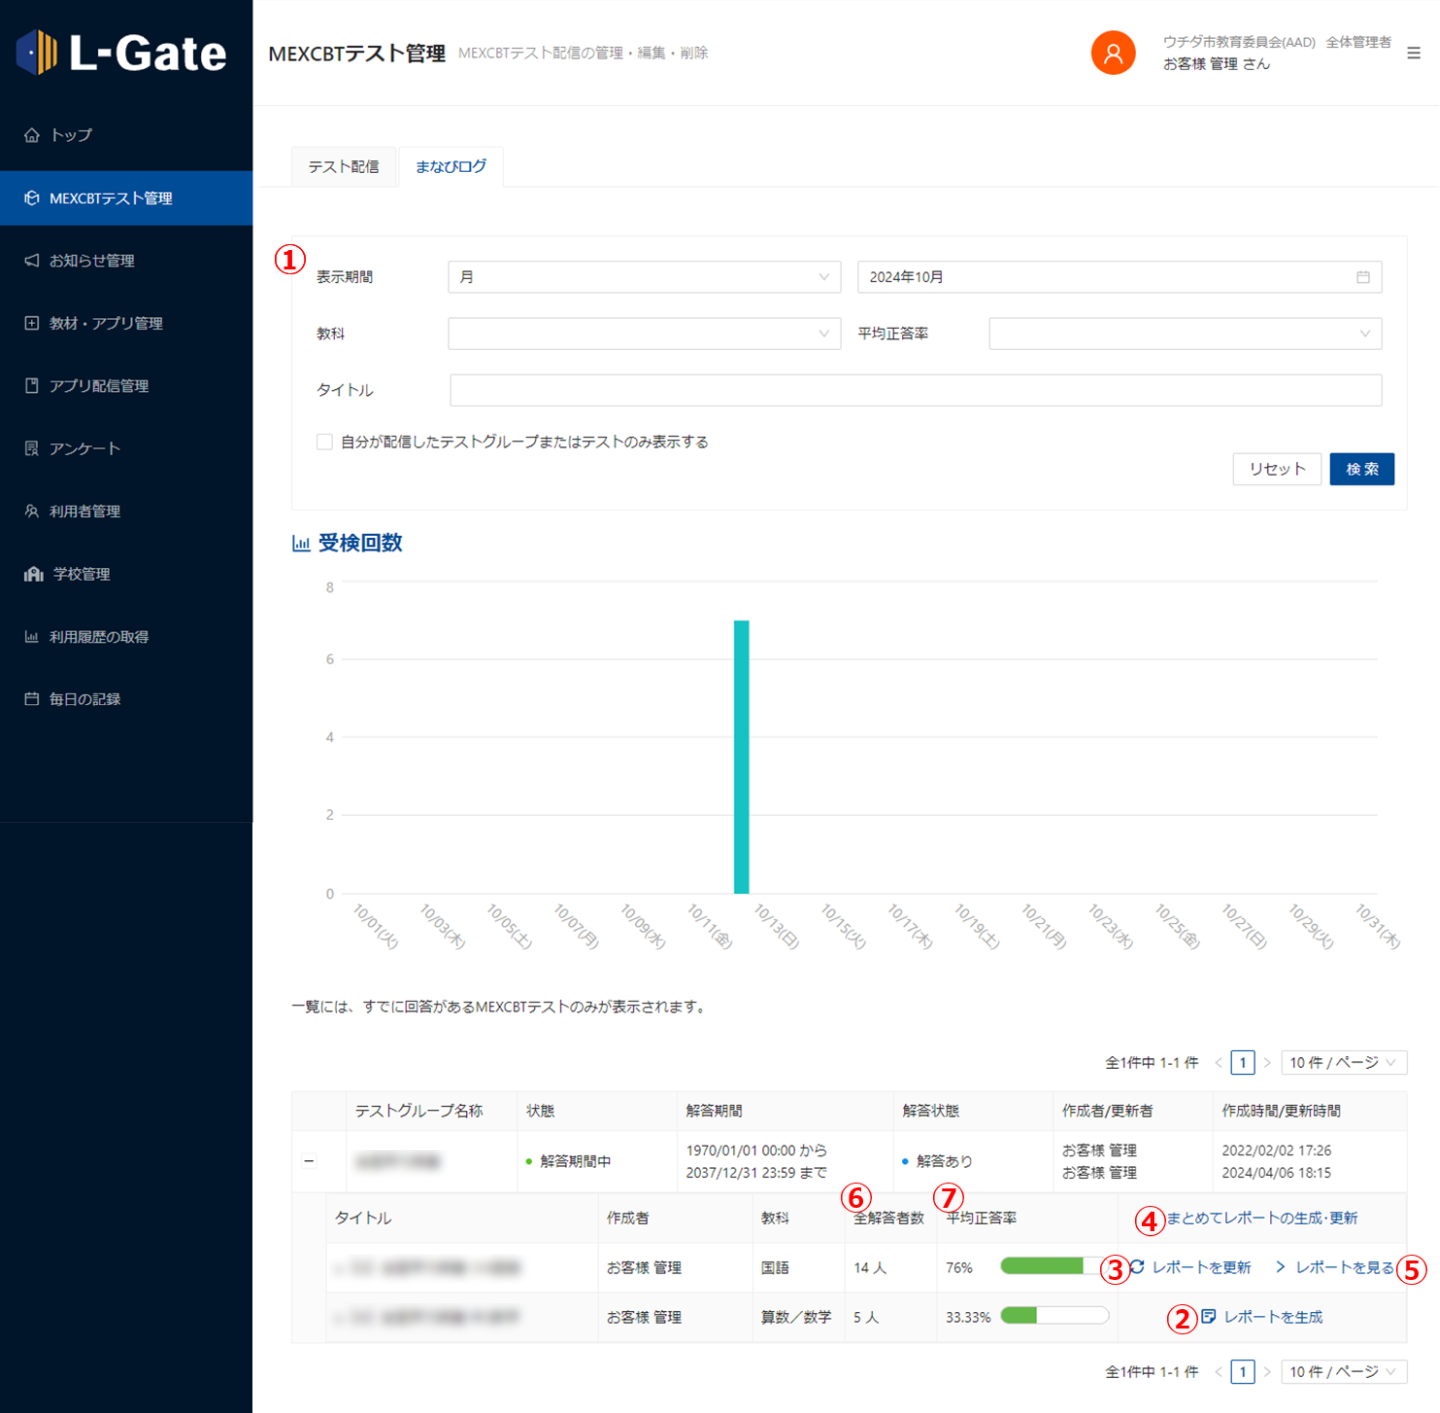The height and width of the screenshot is (1413, 1440).
Task: Switch to the テスト配信 tab
Action: point(343,167)
